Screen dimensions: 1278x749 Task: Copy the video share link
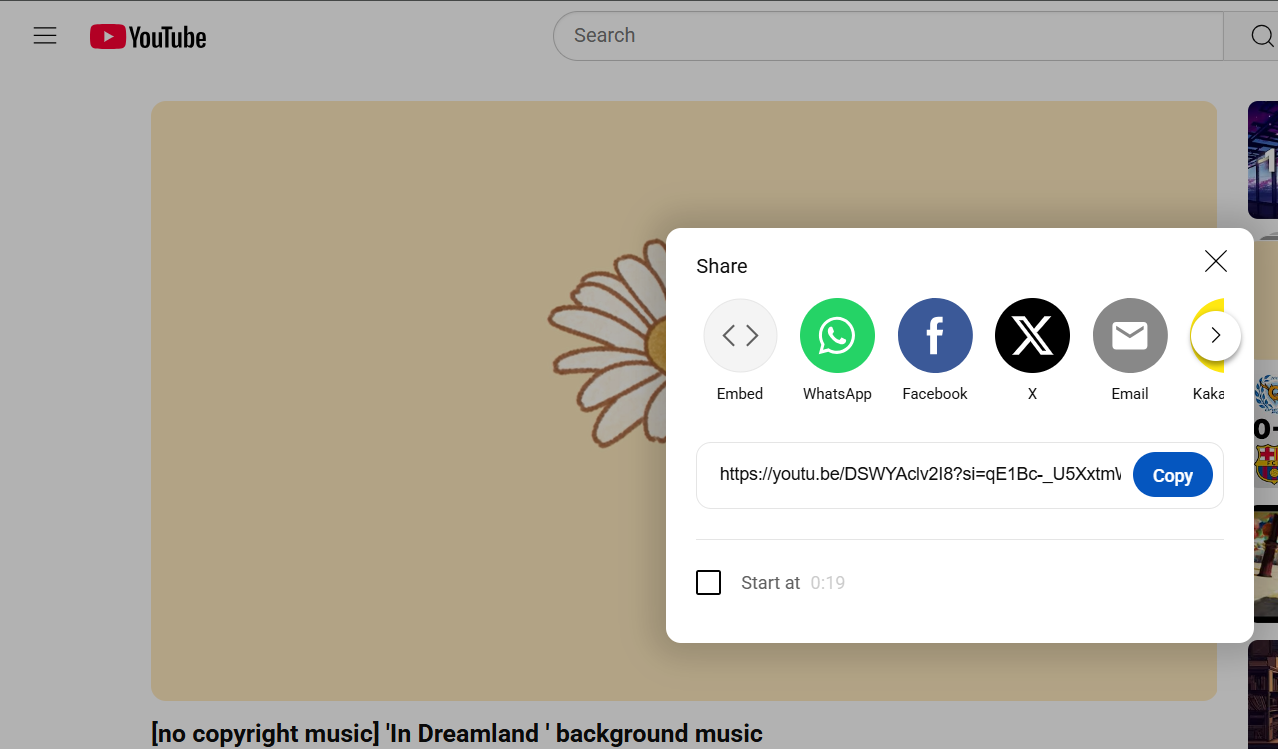tap(1172, 475)
